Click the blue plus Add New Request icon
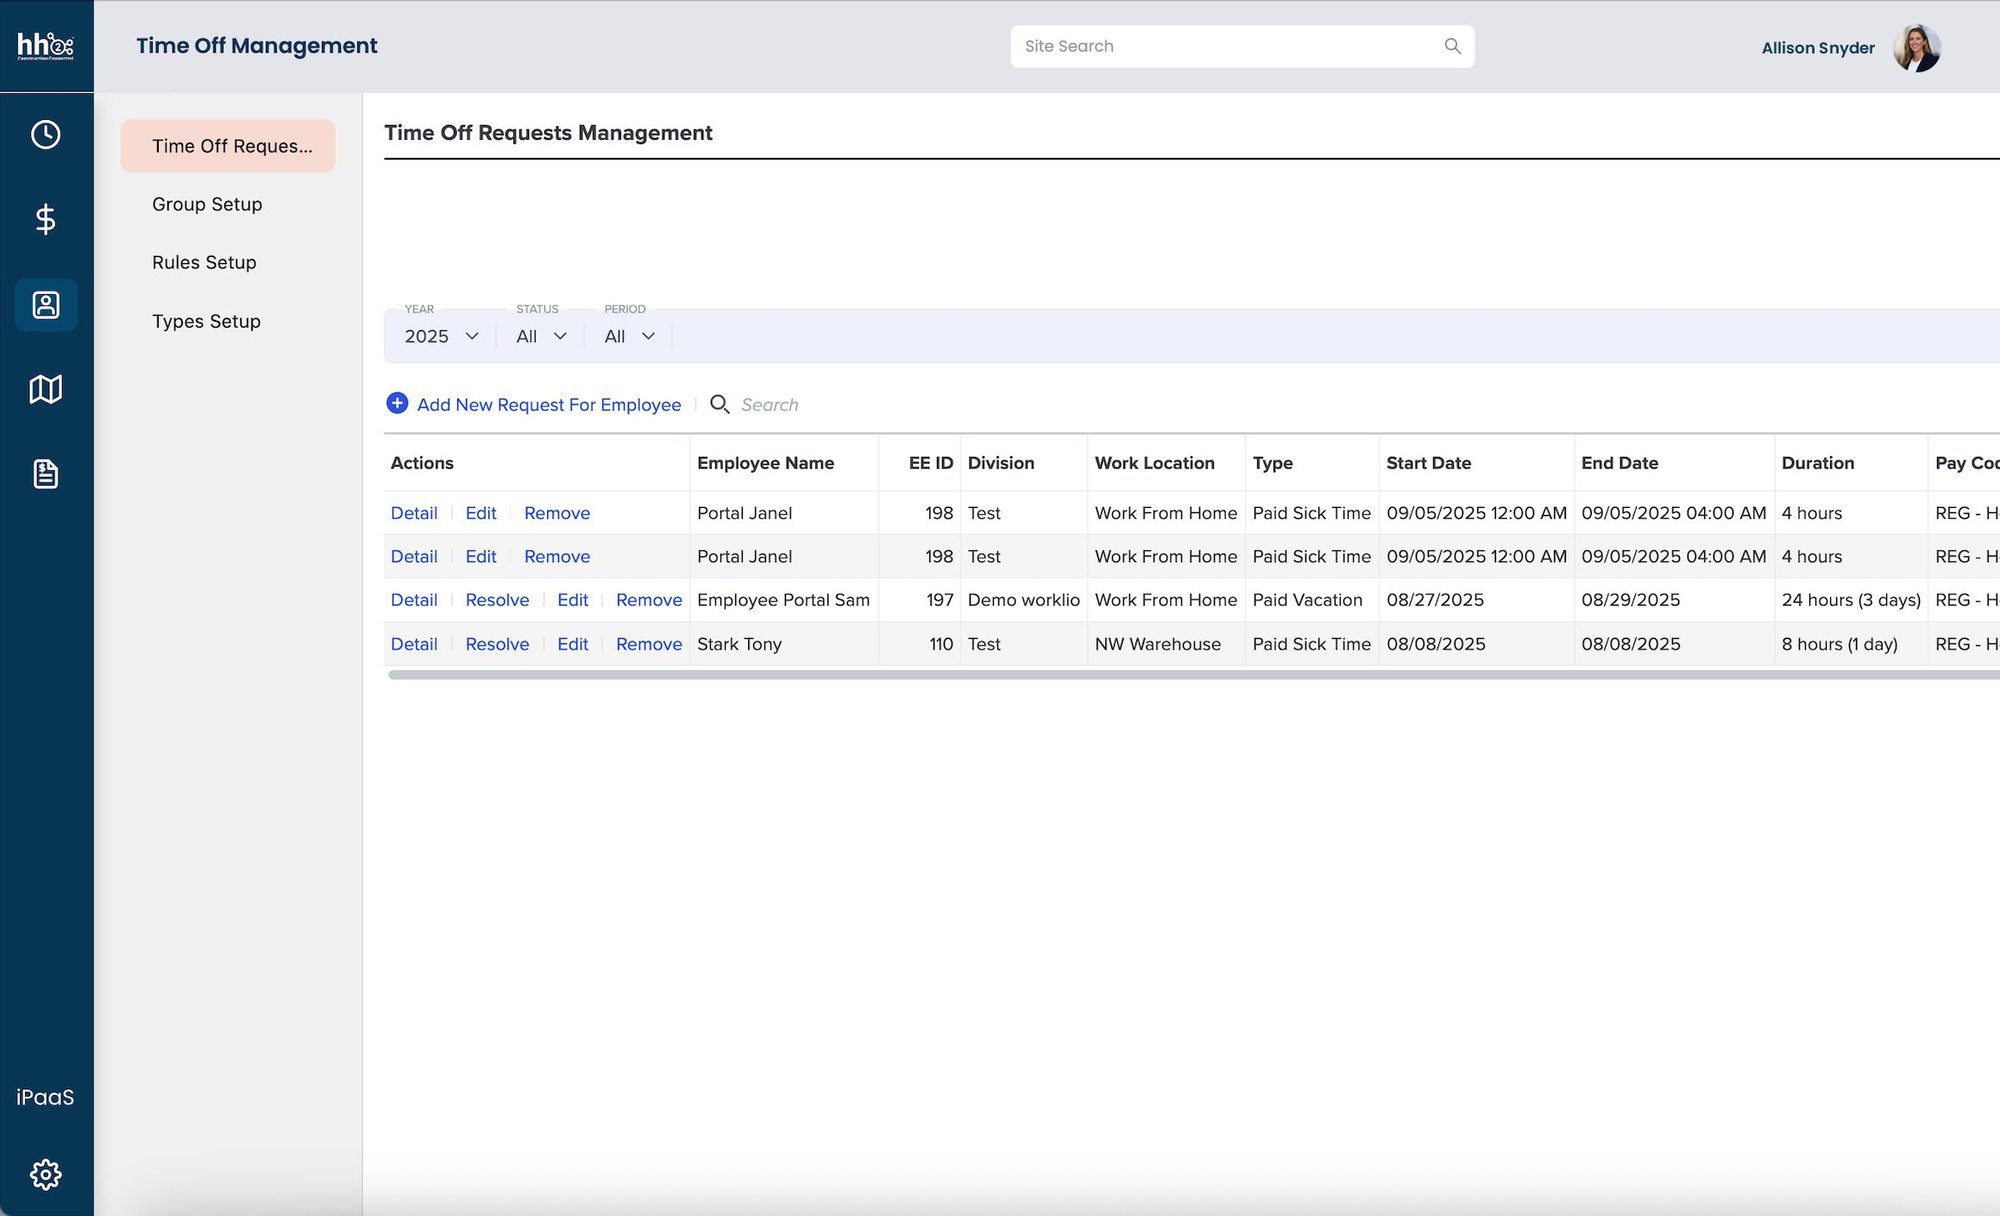Screen dimensions: 2000x1216 [397, 403]
